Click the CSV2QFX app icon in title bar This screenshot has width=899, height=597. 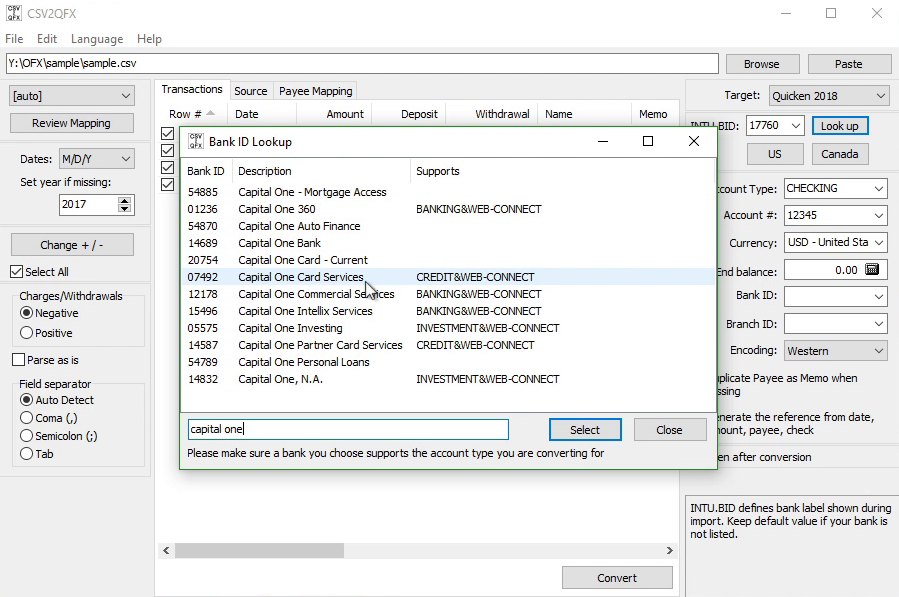(14, 13)
